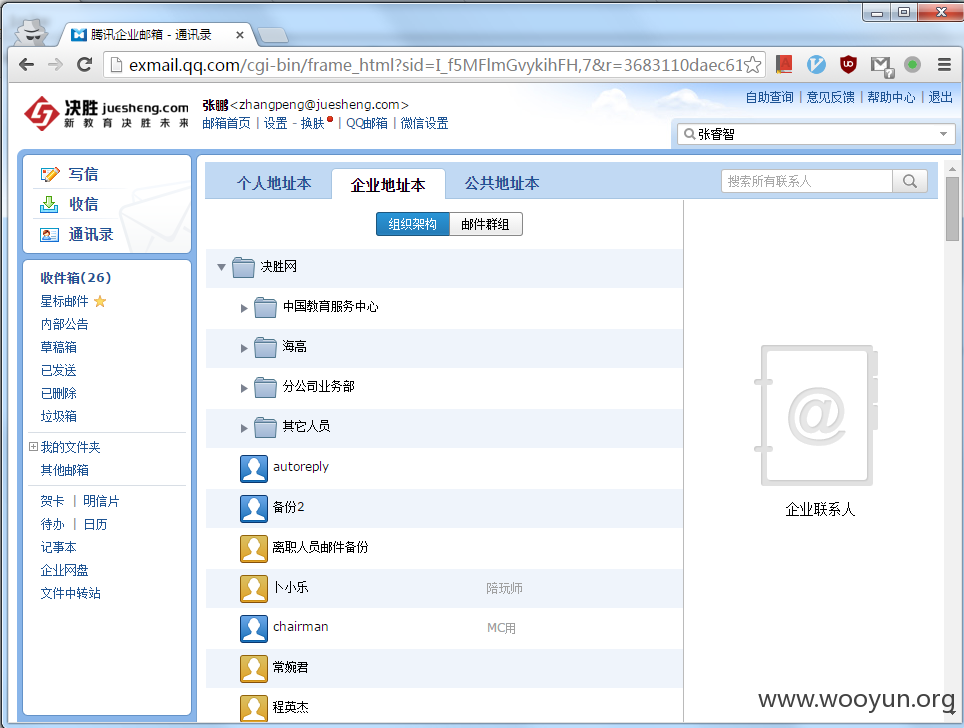Open the blue V extension icon
The image size is (964, 728).
pyautogui.click(x=816, y=65)
